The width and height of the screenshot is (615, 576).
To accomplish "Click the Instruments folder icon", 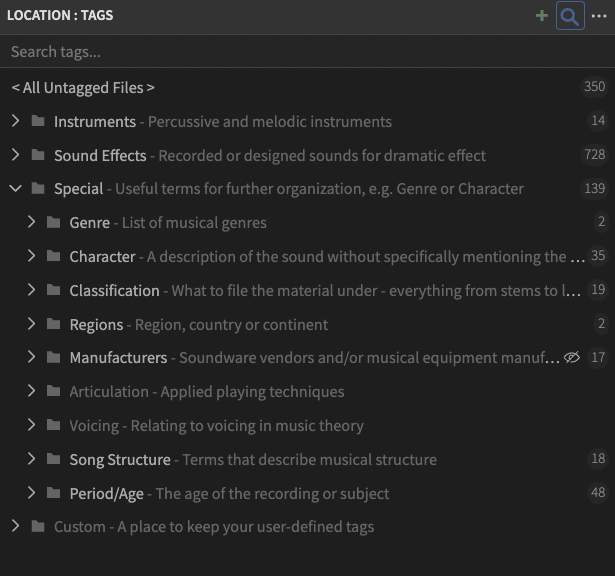I will click(38, 122).
